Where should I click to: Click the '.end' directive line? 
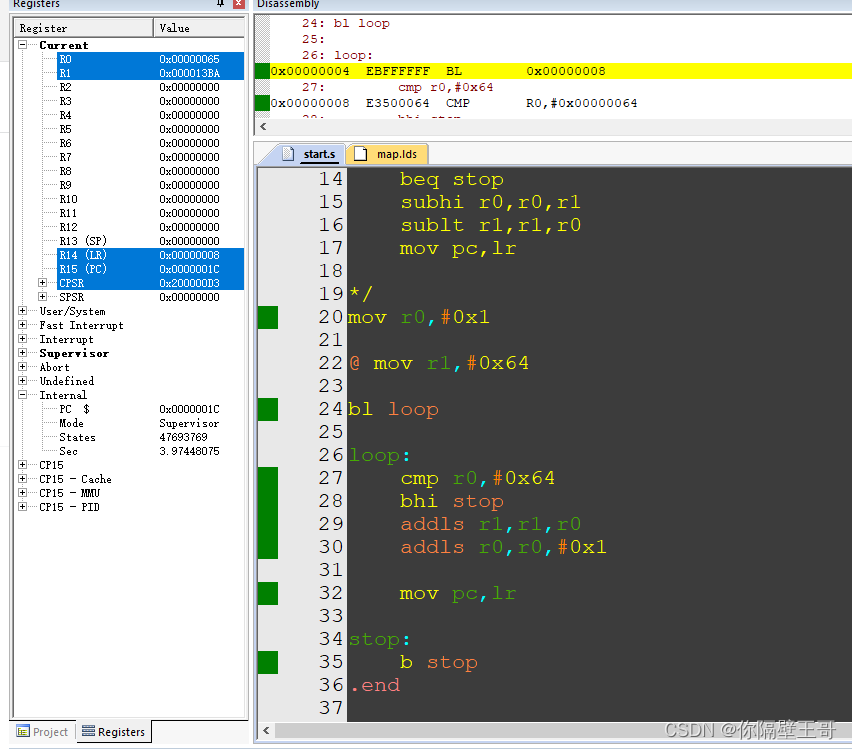(x=374, y=685)
